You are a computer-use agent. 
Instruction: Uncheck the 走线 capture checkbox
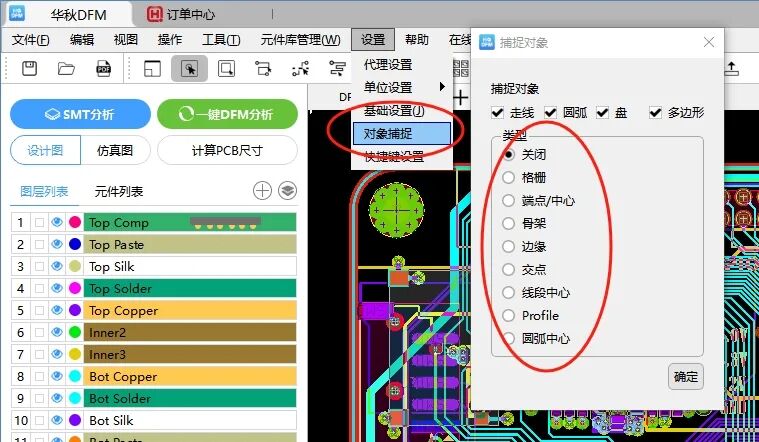pyautogui.click(x=498, y=113)
